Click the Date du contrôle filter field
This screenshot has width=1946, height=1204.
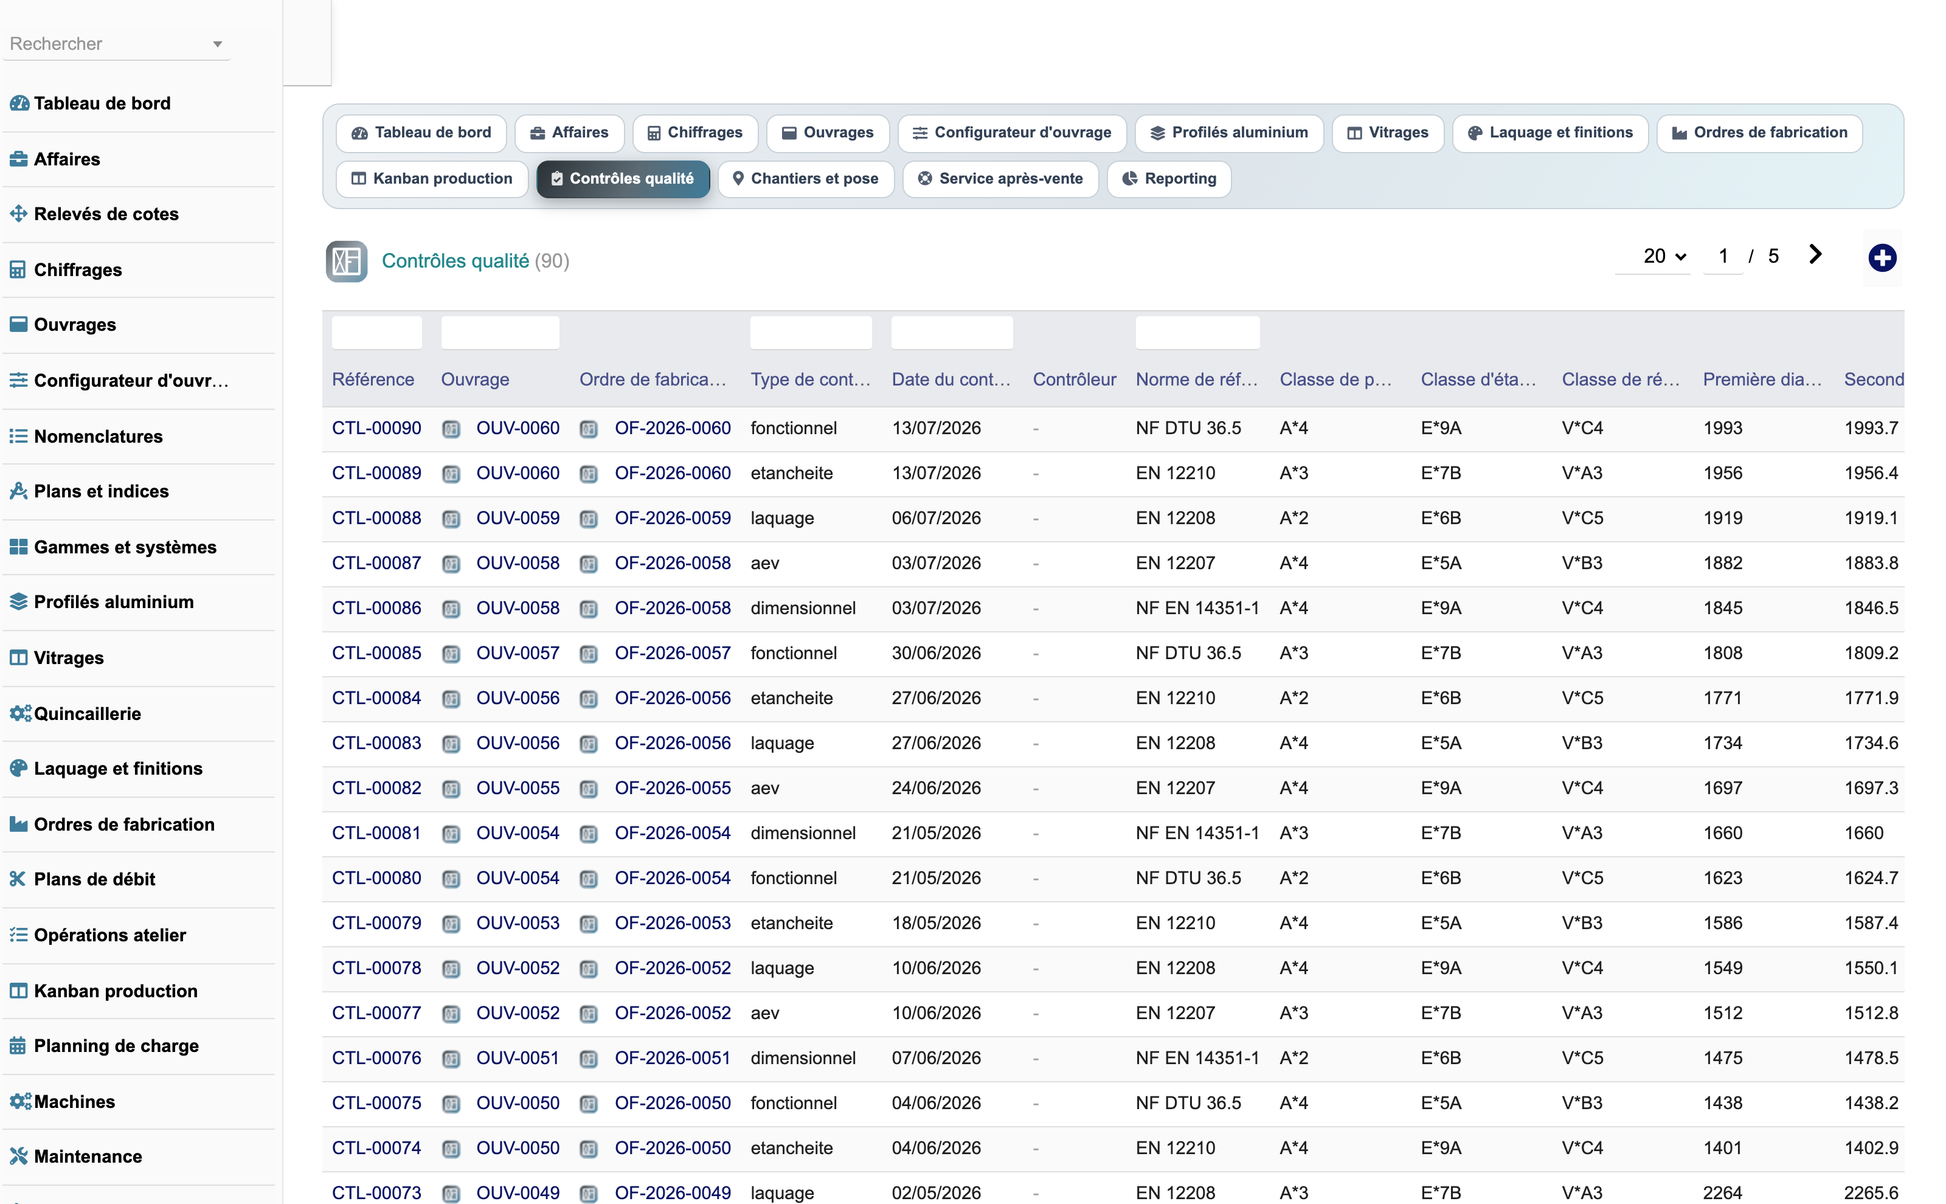[x=952, y=332]
